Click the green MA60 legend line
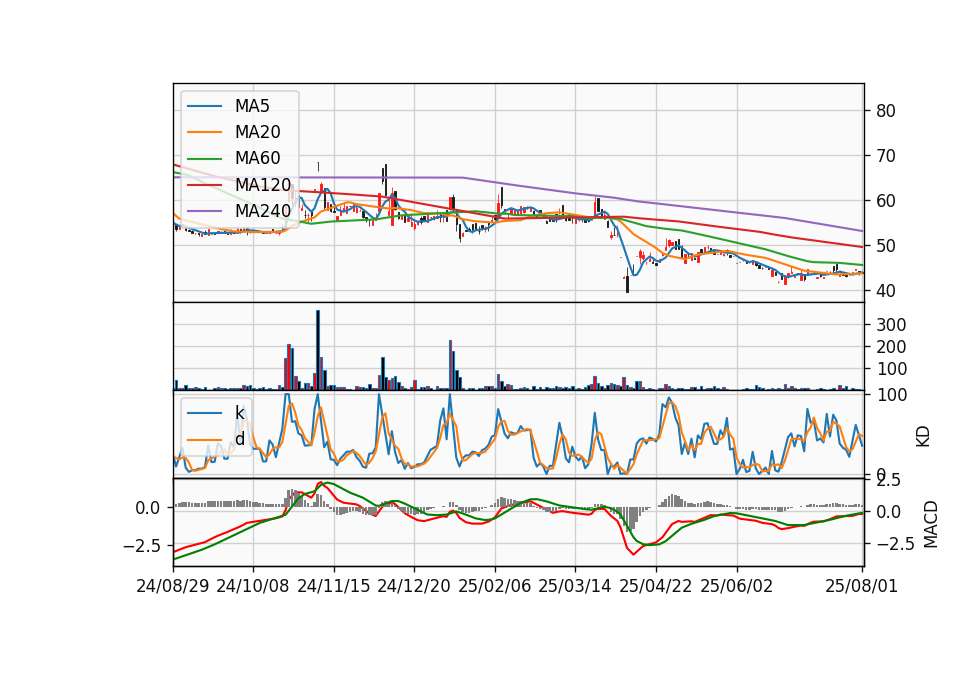 pyautogui.click(x=204, y=159)
